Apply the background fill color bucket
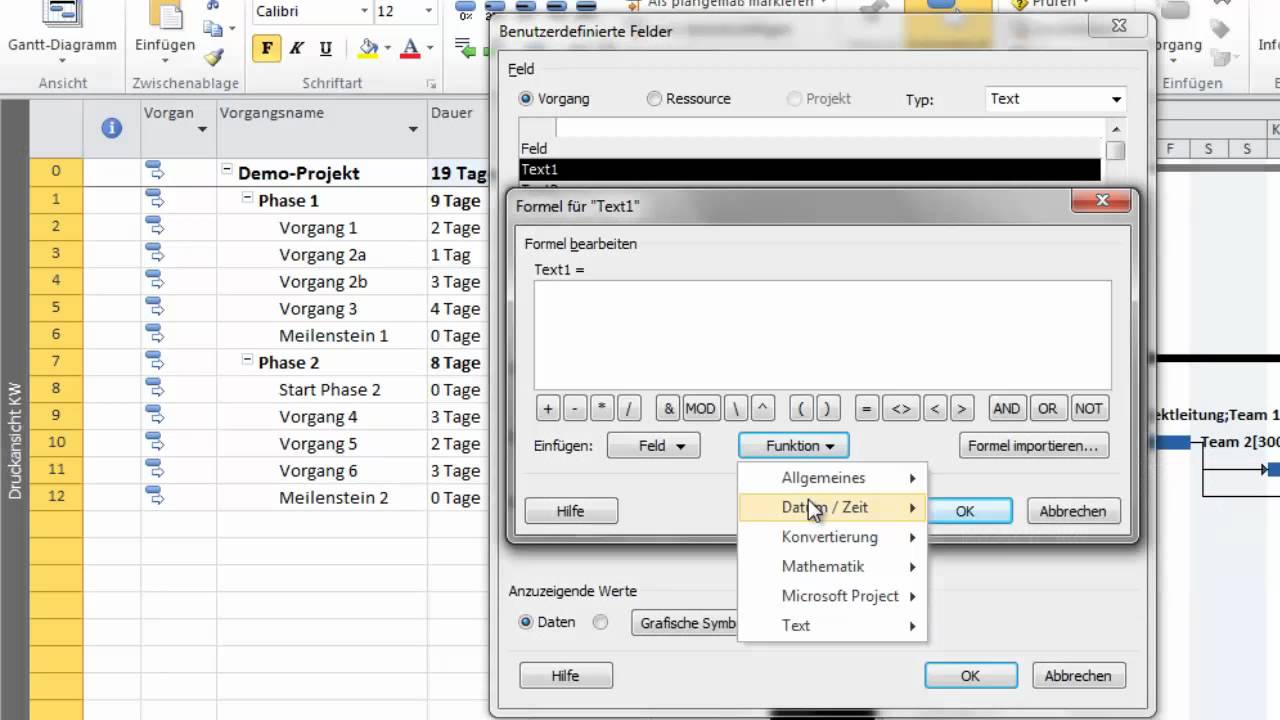 [369, 48]
